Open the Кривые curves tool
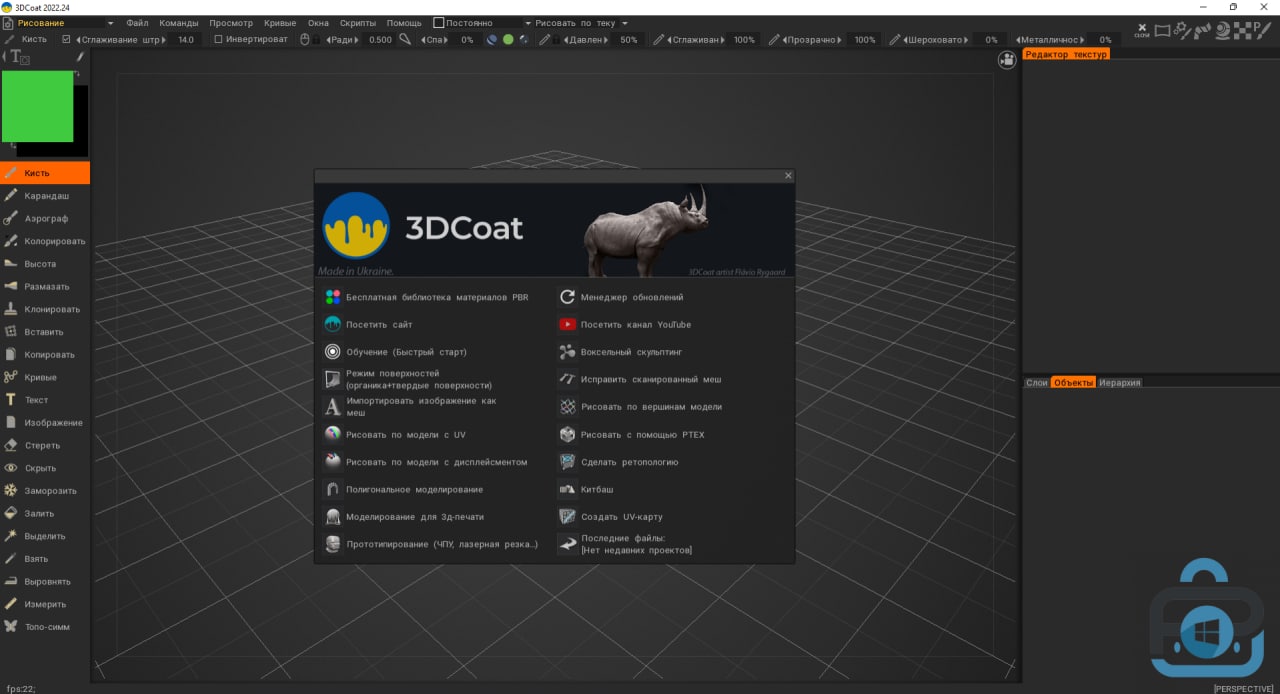The width and height of the screenshot is (1280, 694). point(45,377)
